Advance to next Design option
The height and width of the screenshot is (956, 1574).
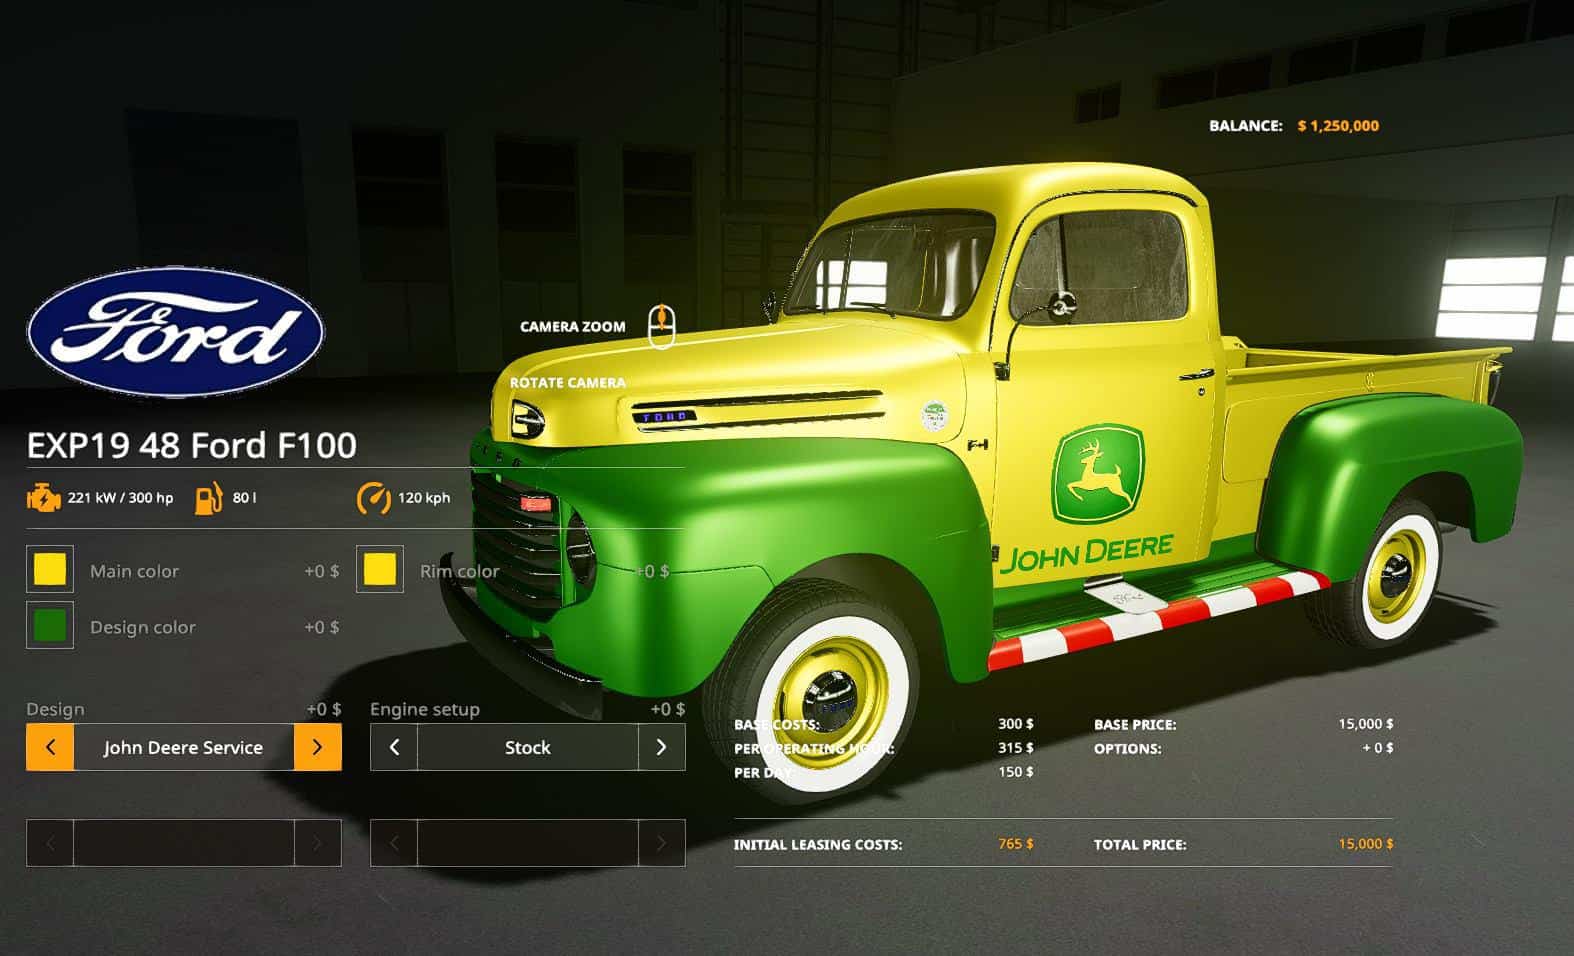point(317,747)
